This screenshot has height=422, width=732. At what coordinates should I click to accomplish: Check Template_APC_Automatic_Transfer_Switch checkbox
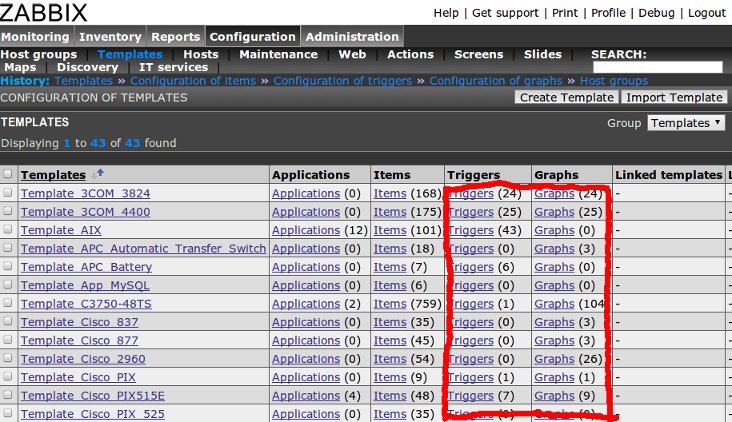tap(7, 247)
